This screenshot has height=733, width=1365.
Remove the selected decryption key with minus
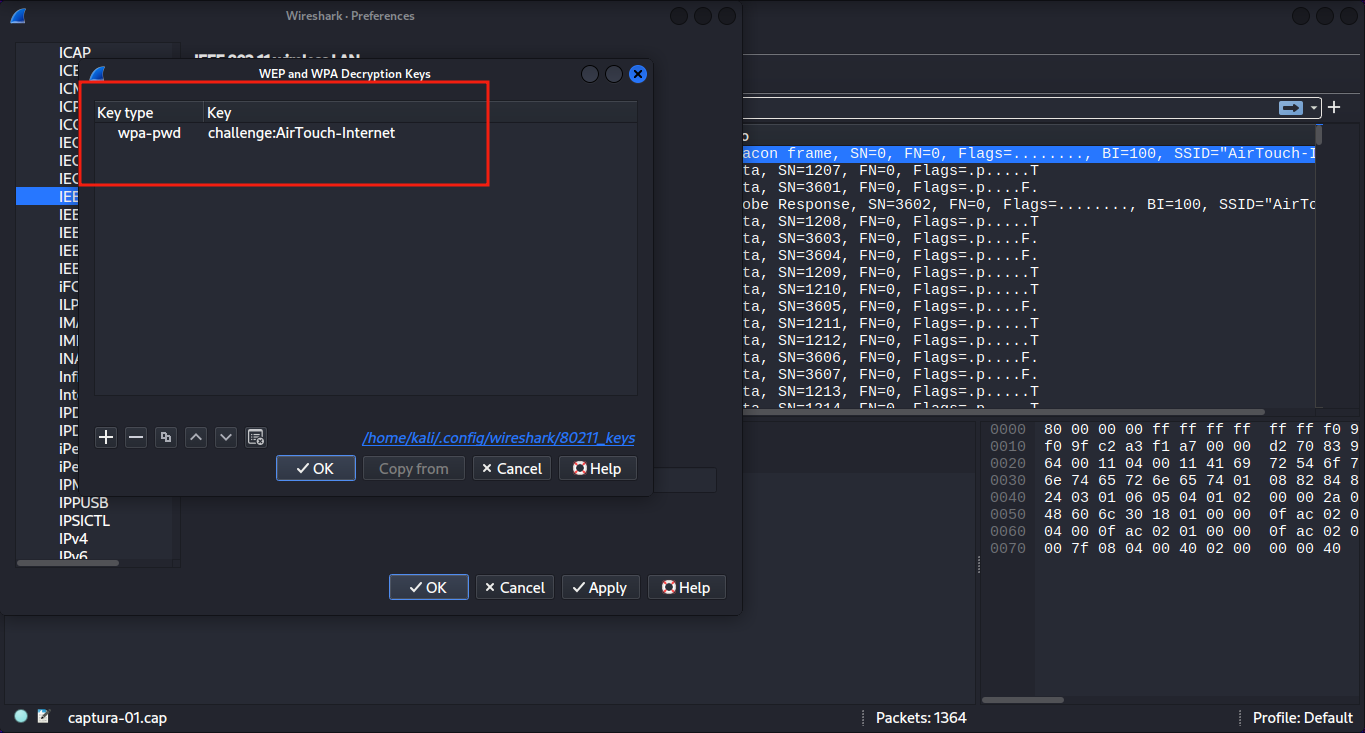point(136,437)
